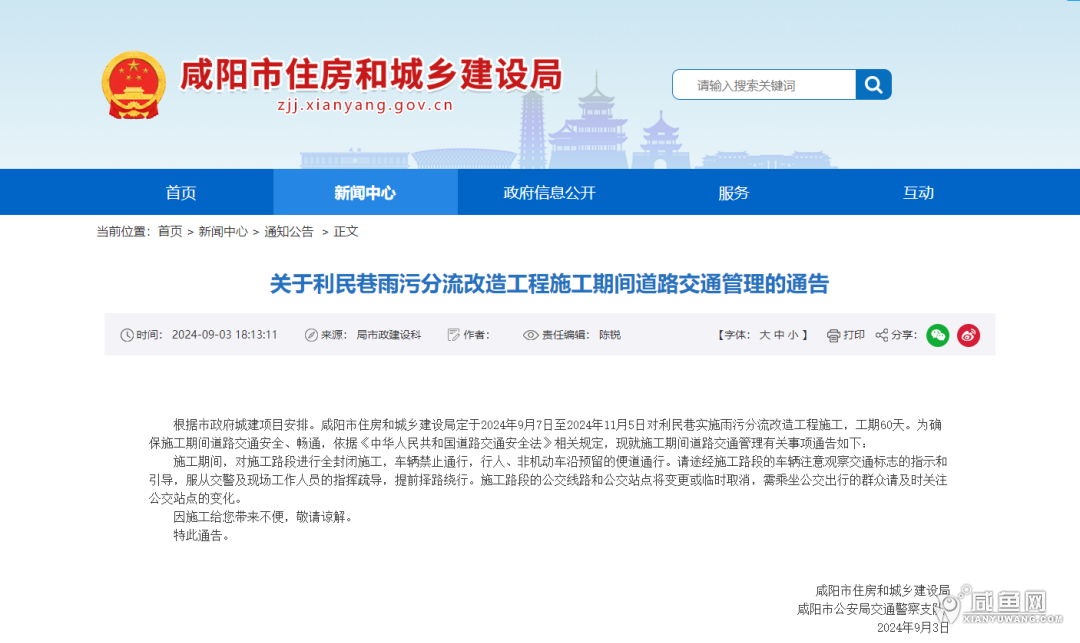Go to 新闻中心 in the breadcrumb

click(x=222, y=232)
